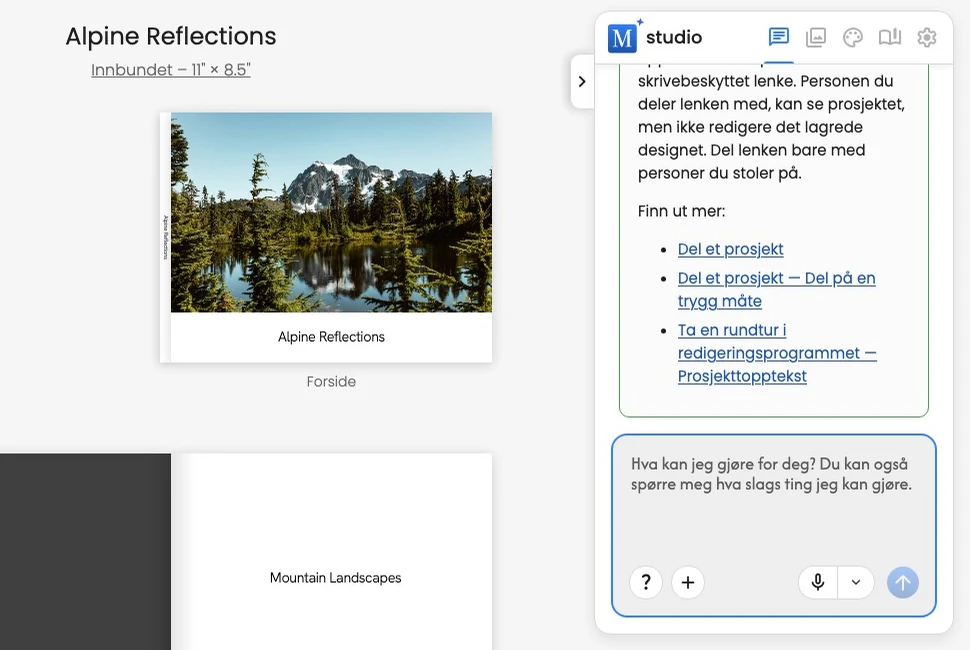Select the Alpine Reflections cover photo
This screenshot has width=970, height=650.
coord(331,212)
